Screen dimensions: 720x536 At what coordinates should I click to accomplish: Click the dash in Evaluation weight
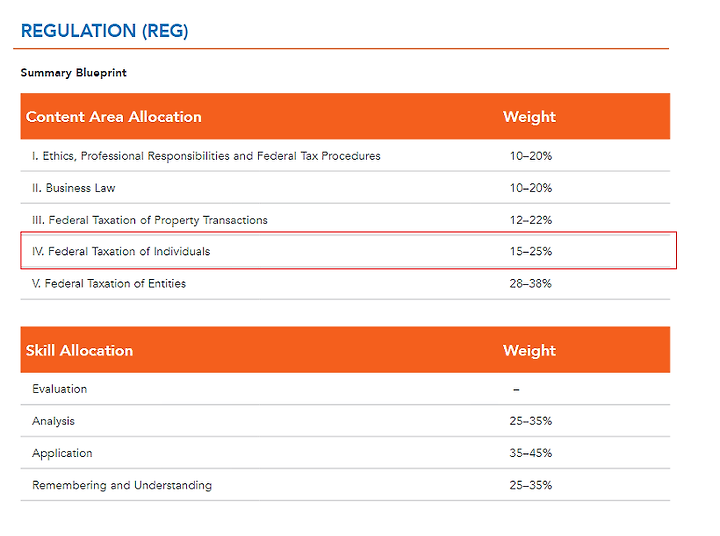[x=517, y=389]
